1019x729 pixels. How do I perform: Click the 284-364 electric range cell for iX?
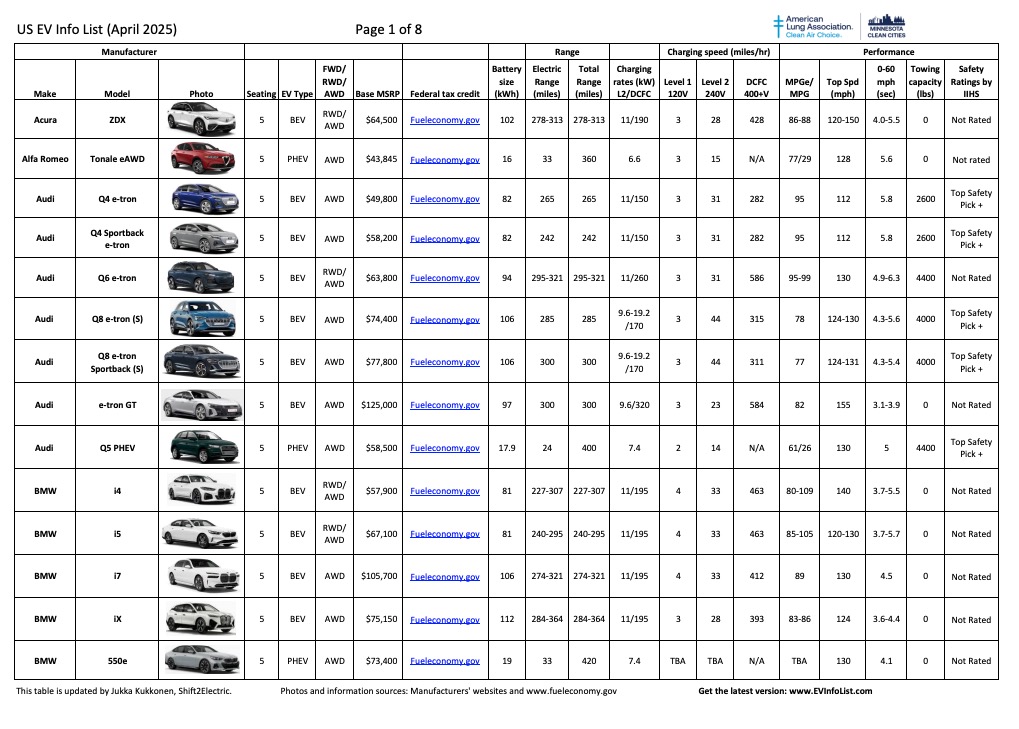547,619
